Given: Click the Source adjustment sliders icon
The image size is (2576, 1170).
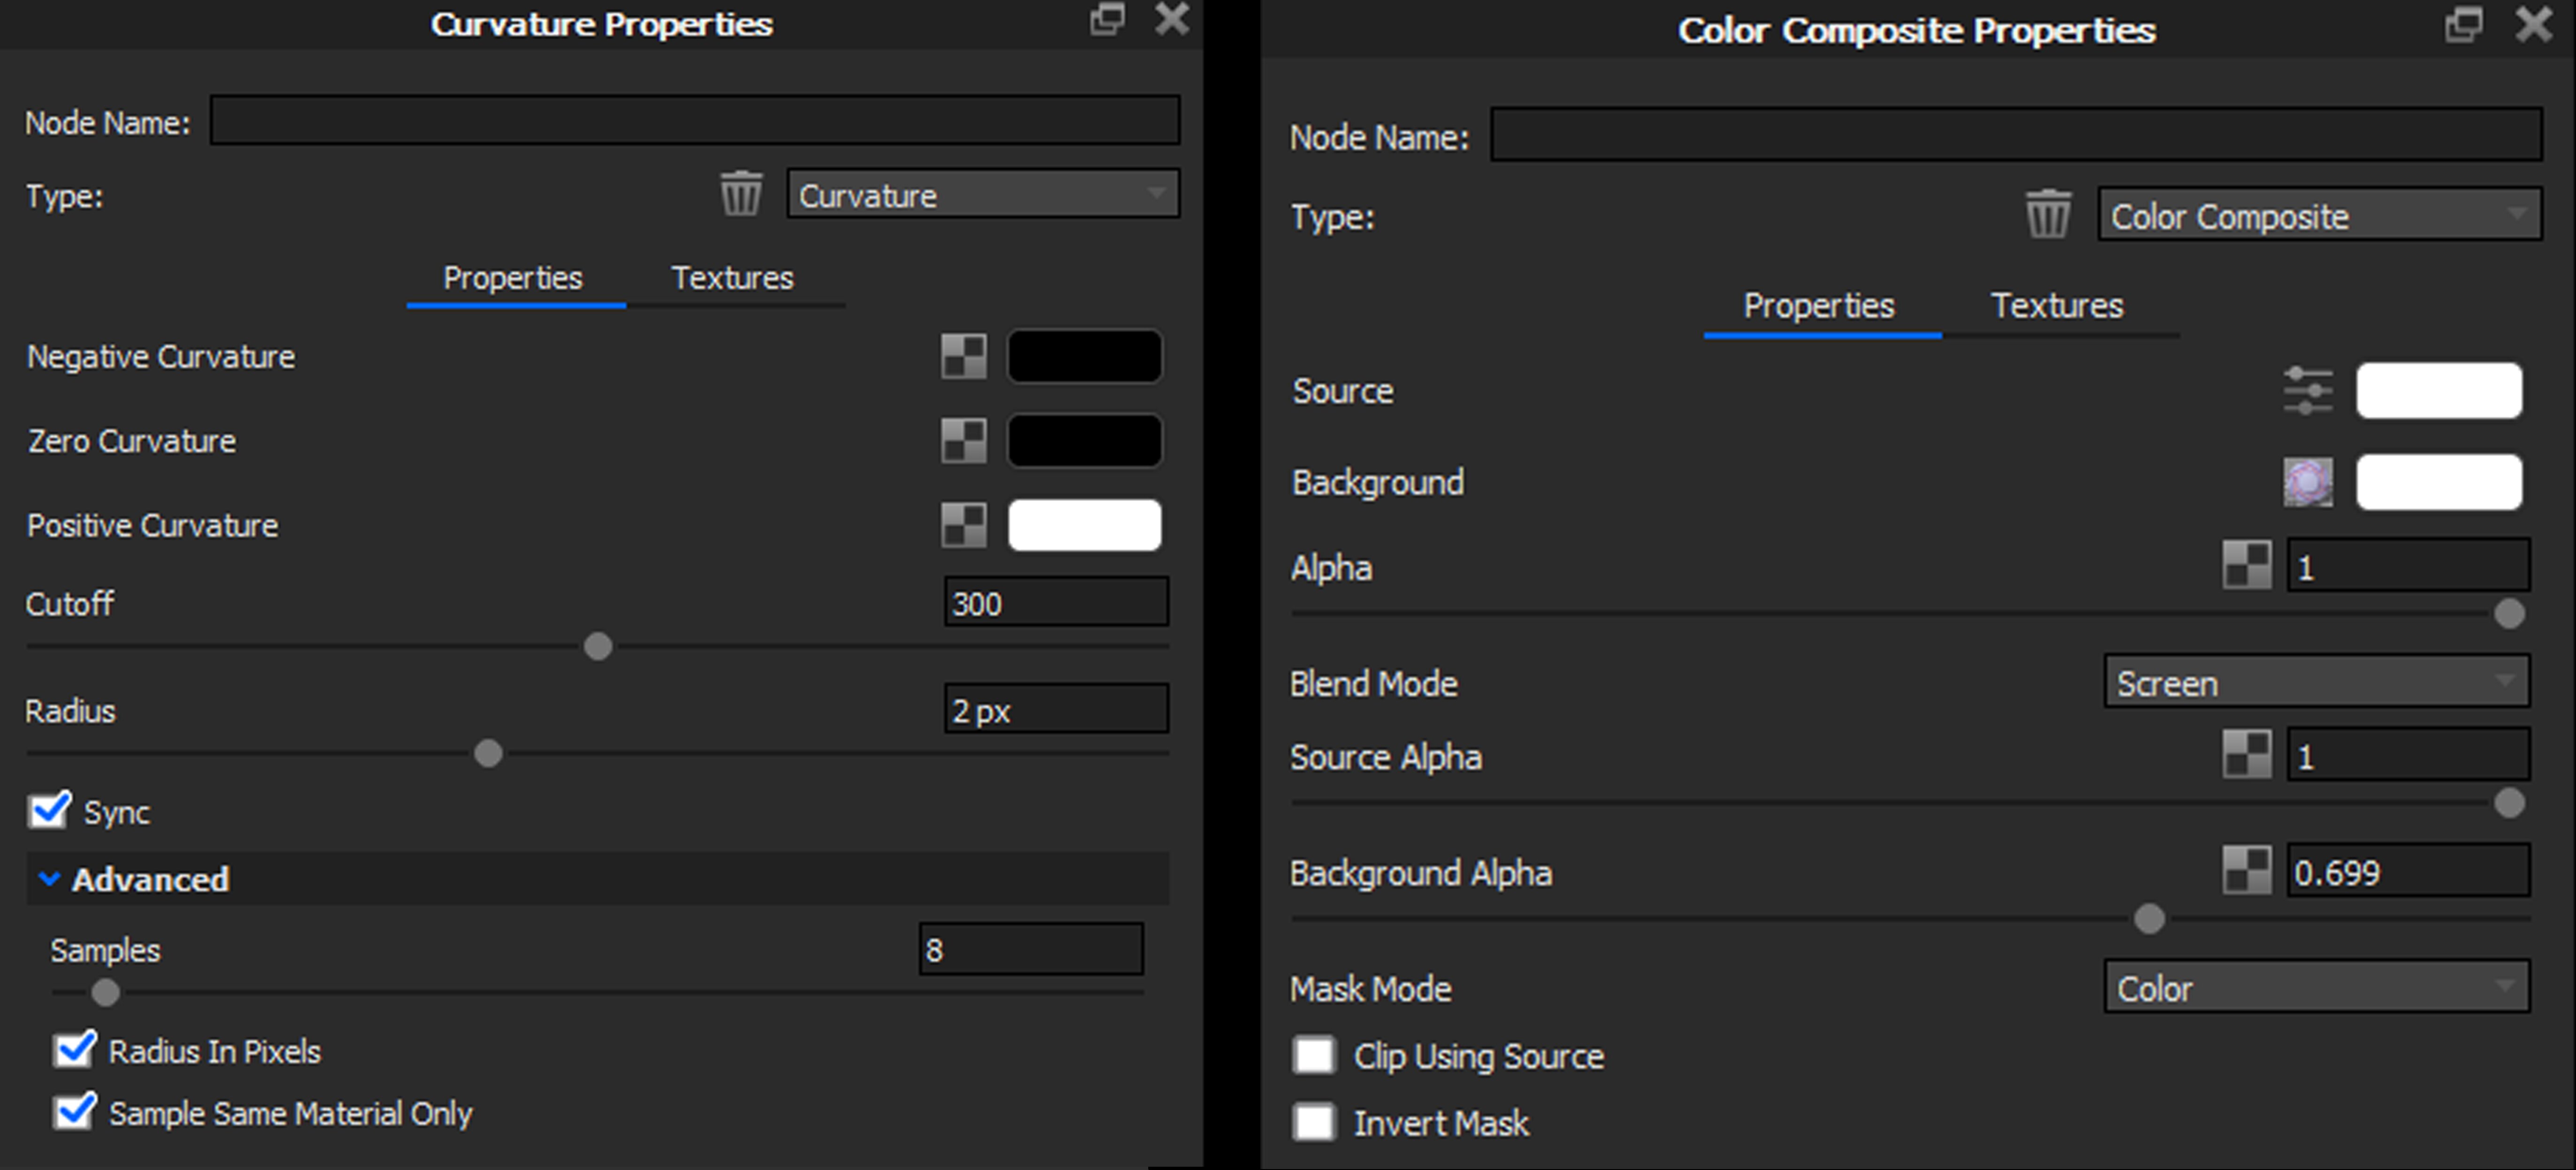Looking at the screenshot, I should click(x=2308, y=390).
